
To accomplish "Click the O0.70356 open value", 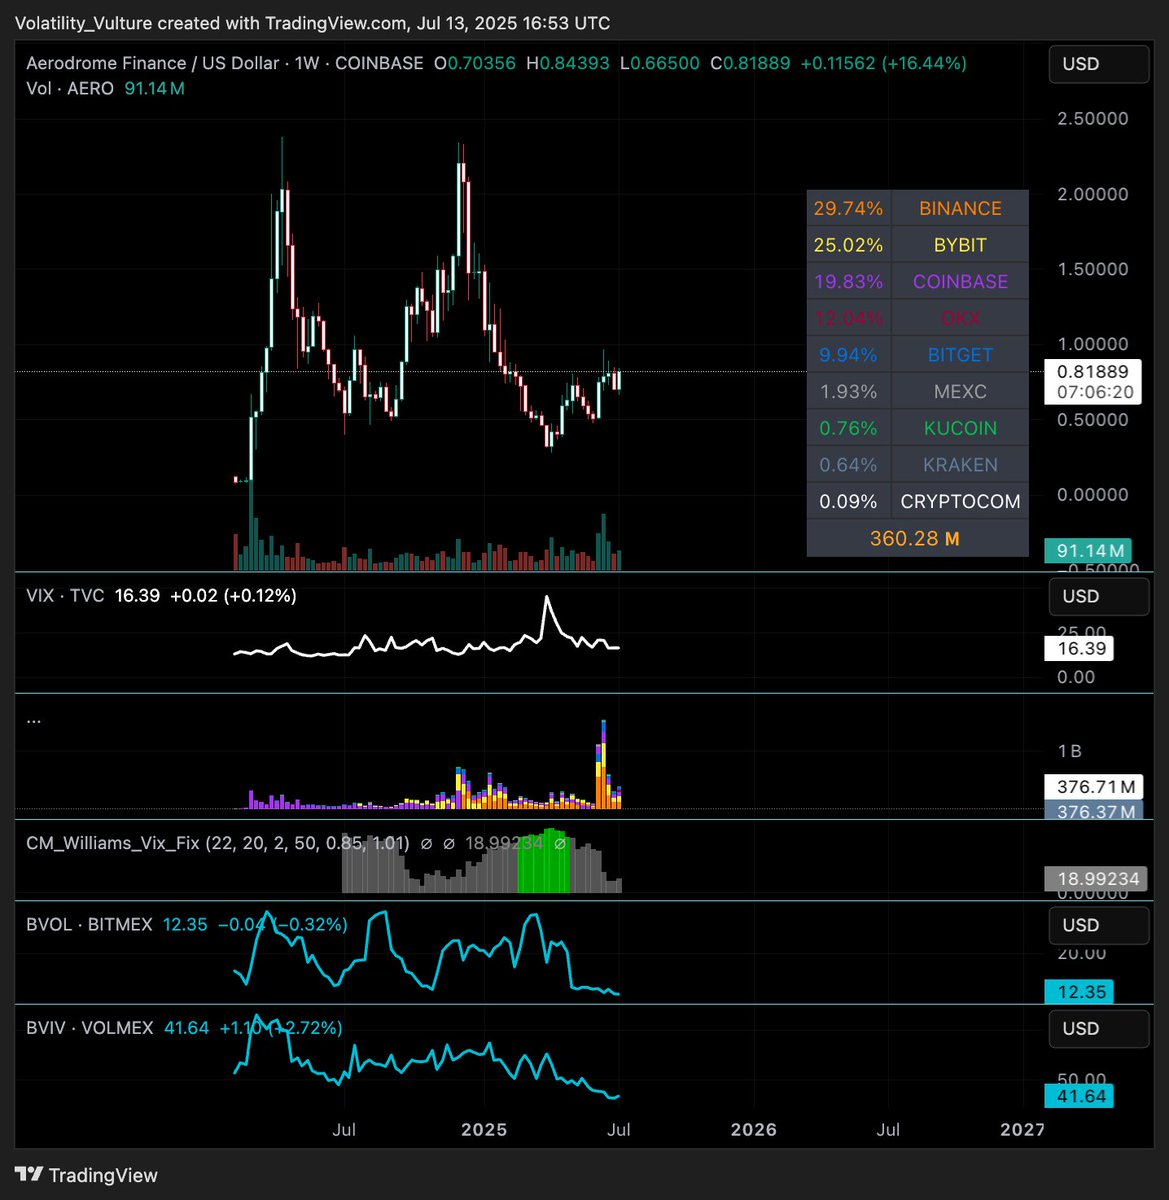I will [x=475, y=63].
